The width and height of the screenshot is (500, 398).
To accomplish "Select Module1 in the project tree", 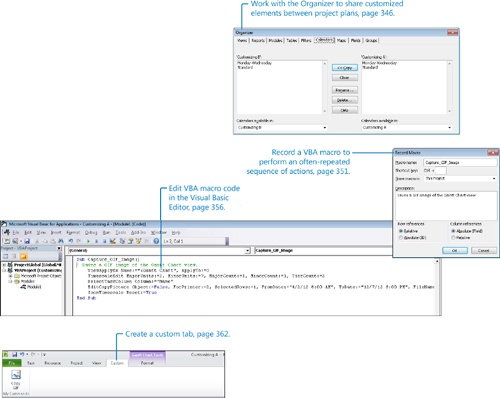I will [x=31, y=287].
